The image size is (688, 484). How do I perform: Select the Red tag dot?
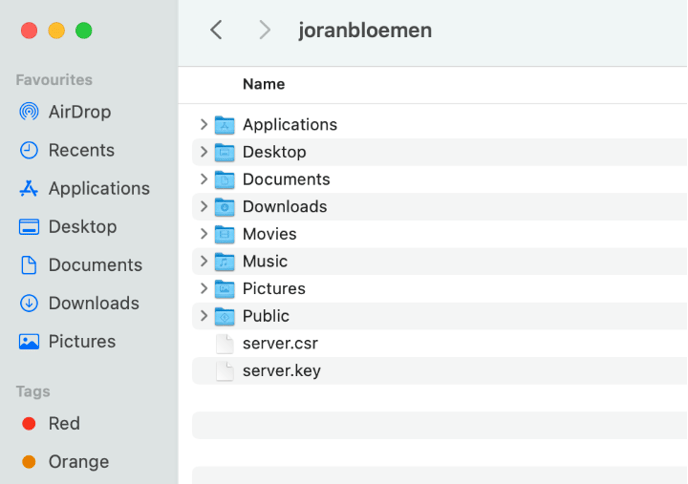click(x=29, y=424)
